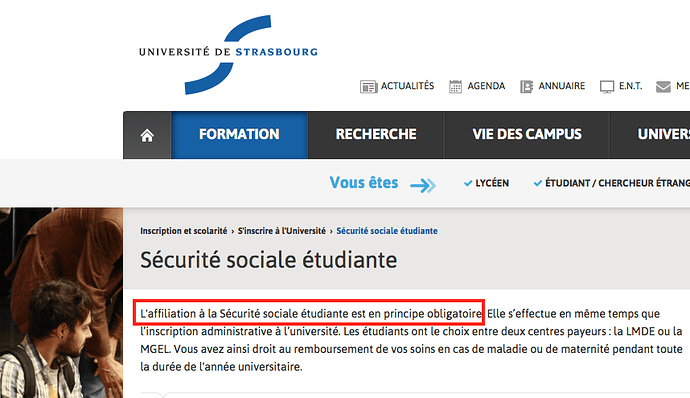The width and height of the screenshot is (690, 398).
Task: Click the Agenda calendar icon
Action: (455, 87)
